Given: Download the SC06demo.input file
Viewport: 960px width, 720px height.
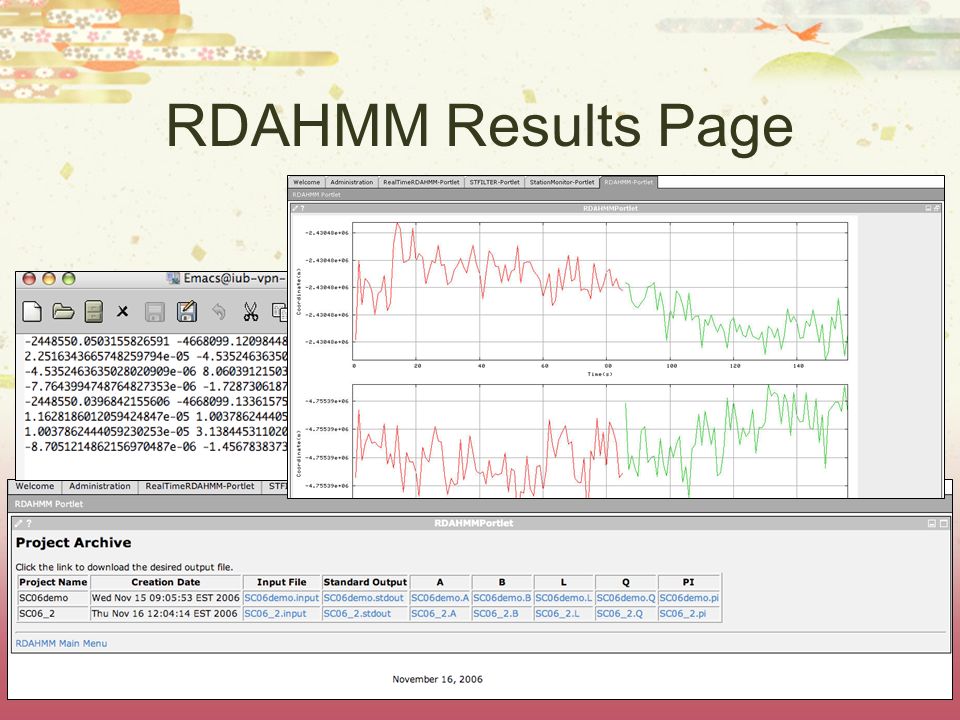Looking at the screenshot, I should (282, 598).
